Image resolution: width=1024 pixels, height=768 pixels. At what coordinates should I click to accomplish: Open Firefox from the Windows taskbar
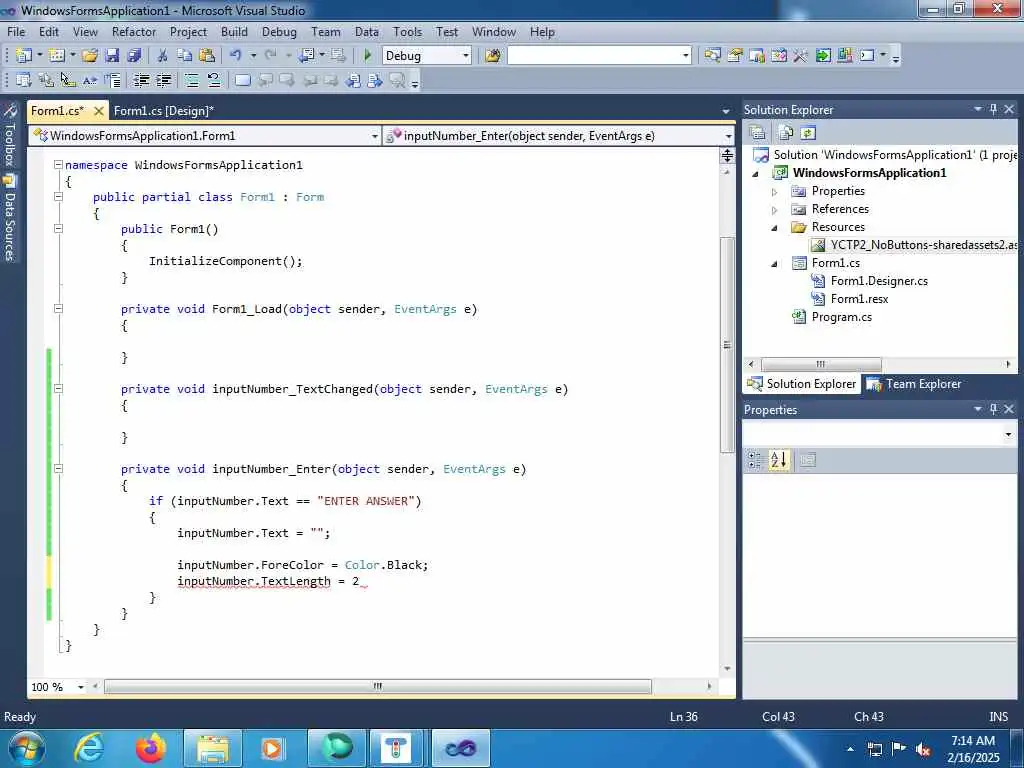pos(150,748)
